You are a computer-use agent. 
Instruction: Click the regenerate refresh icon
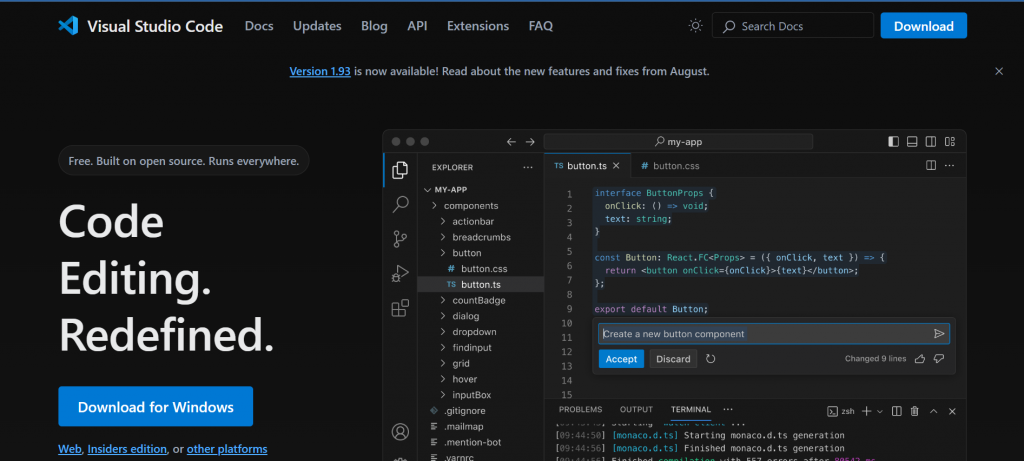711,358
